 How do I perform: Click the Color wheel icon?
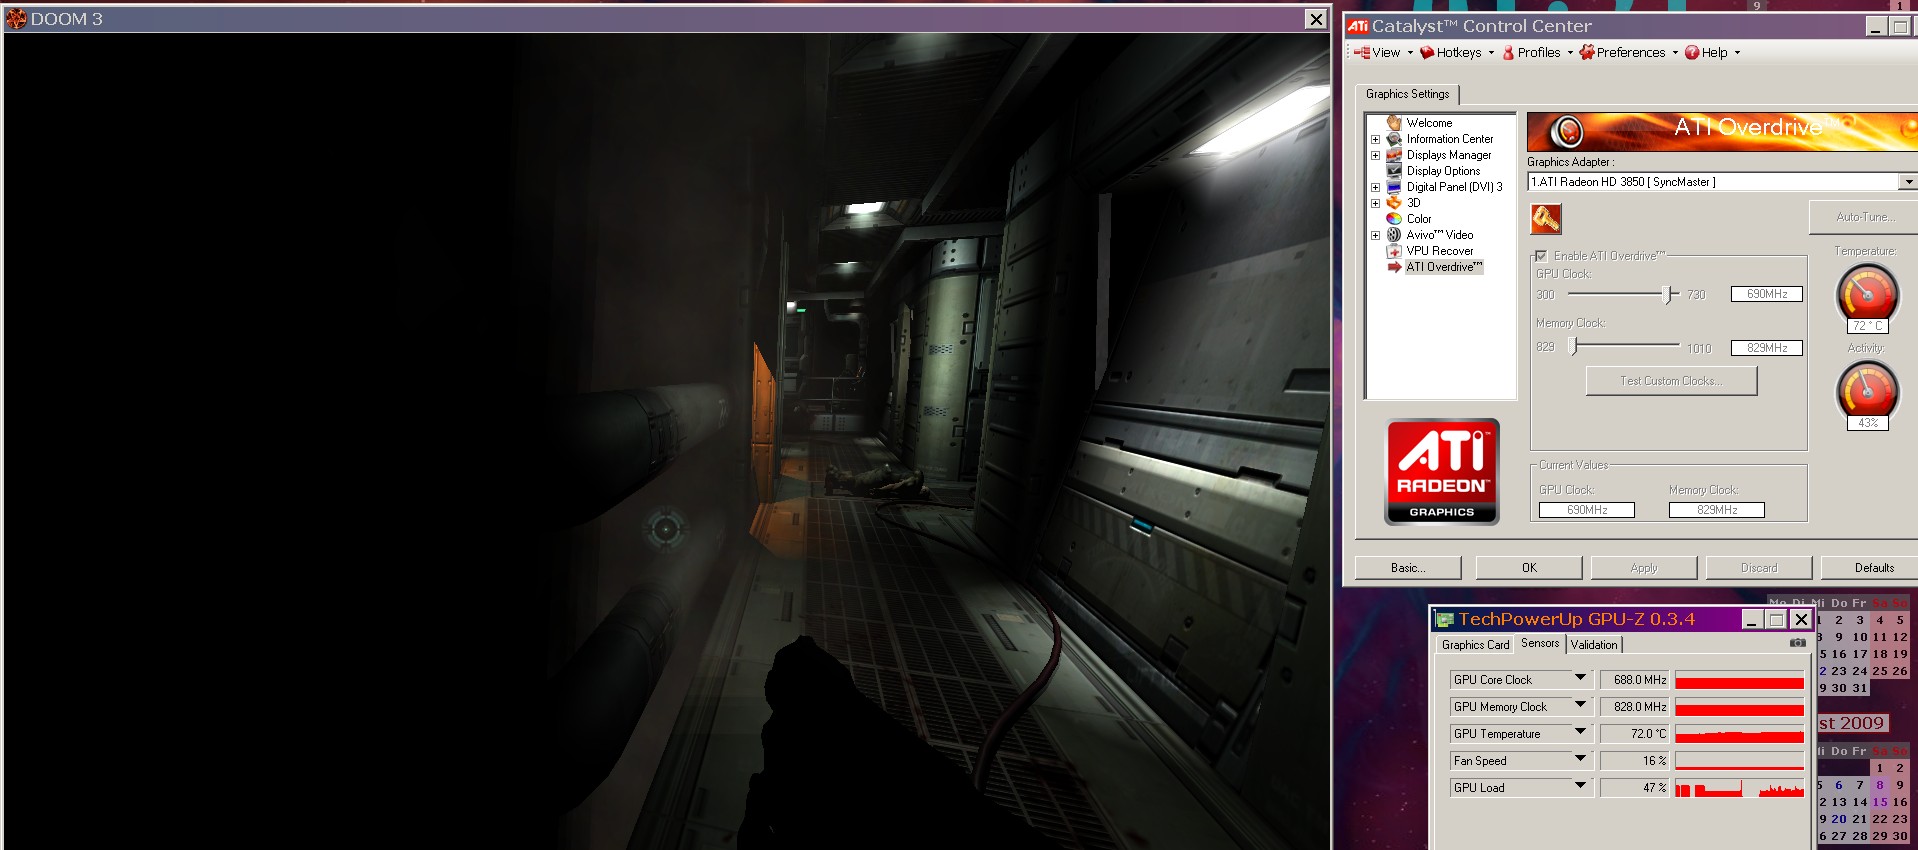click(x=1394, y=219)
